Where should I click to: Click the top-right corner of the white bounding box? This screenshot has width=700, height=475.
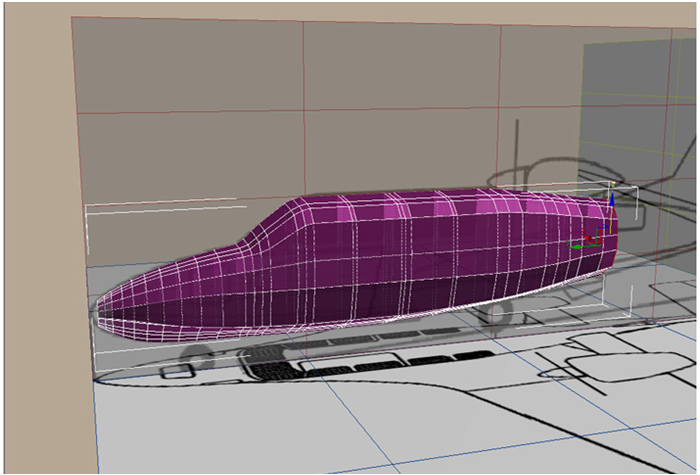(636, 187)
